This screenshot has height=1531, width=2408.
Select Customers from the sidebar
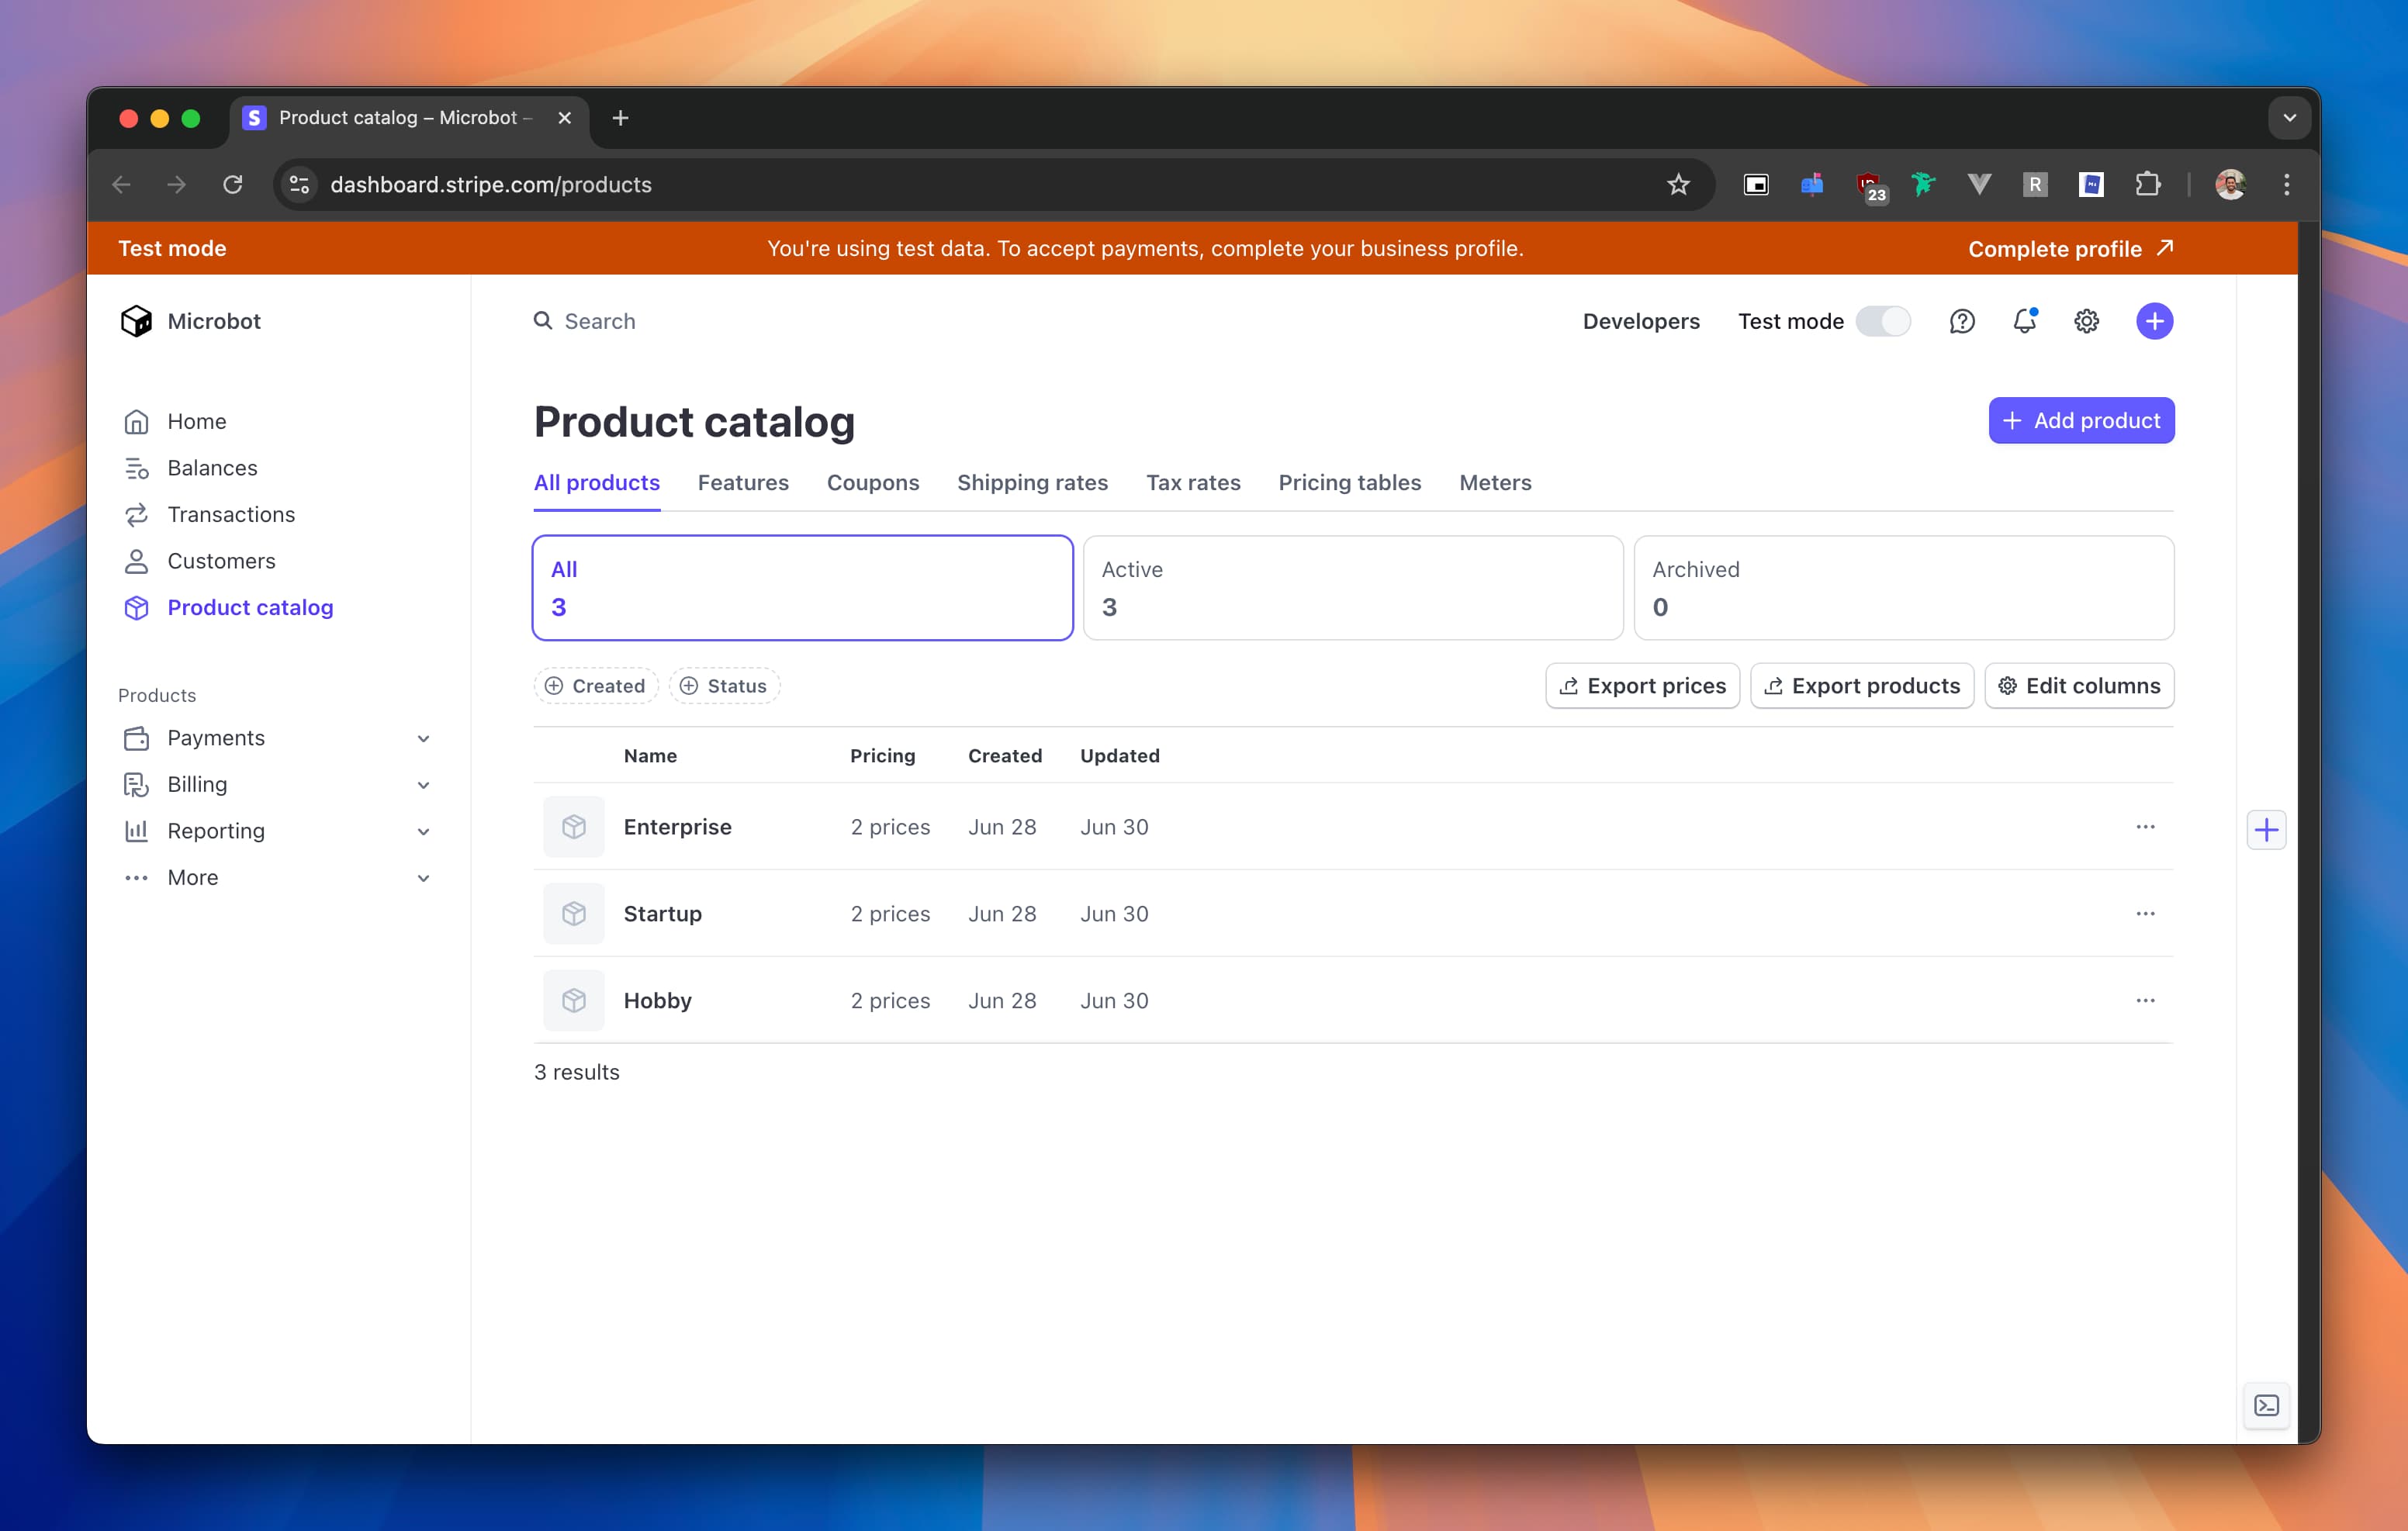221,561
